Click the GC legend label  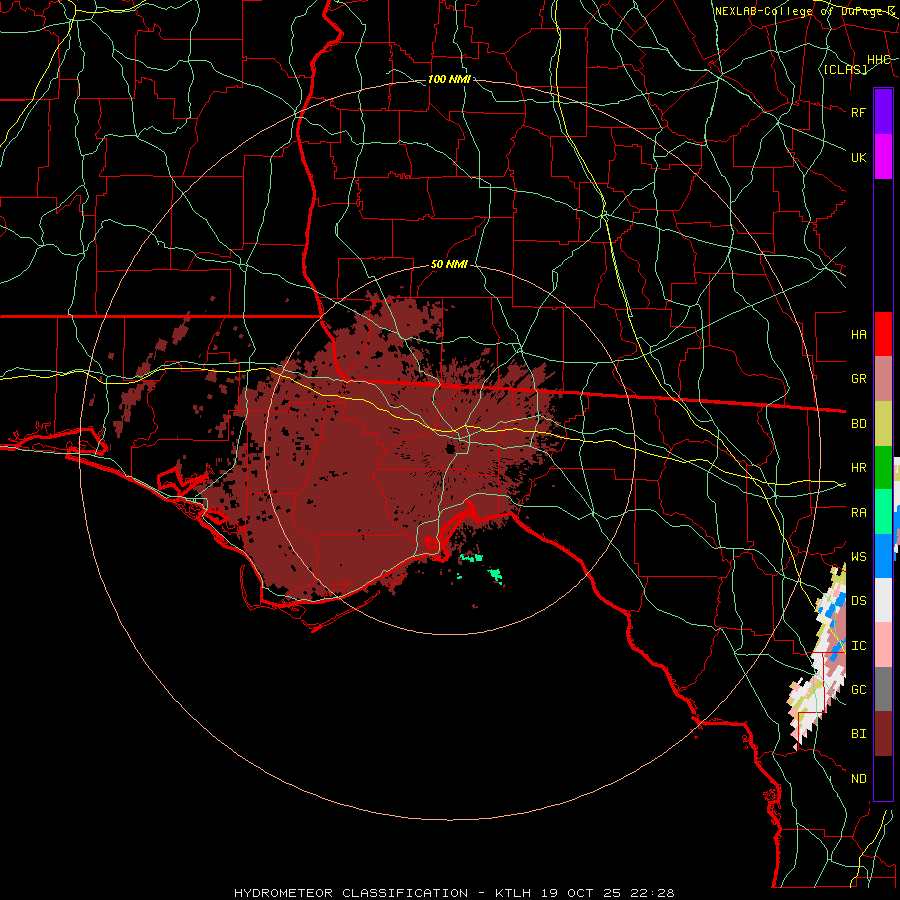pyautogui.click(x=859, y=690)
